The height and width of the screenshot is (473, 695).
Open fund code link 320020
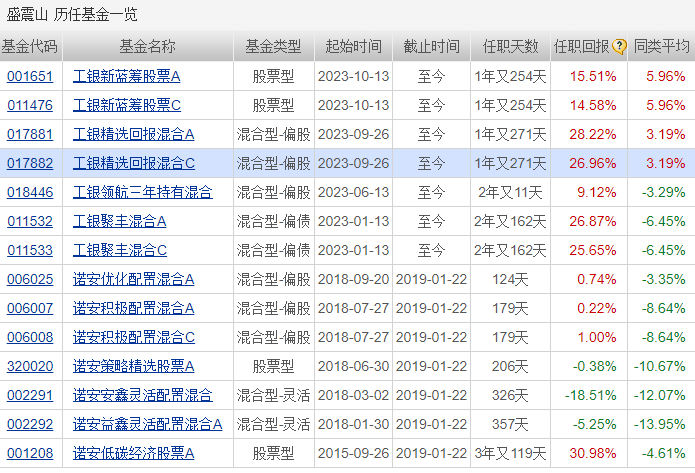point(30,366)
